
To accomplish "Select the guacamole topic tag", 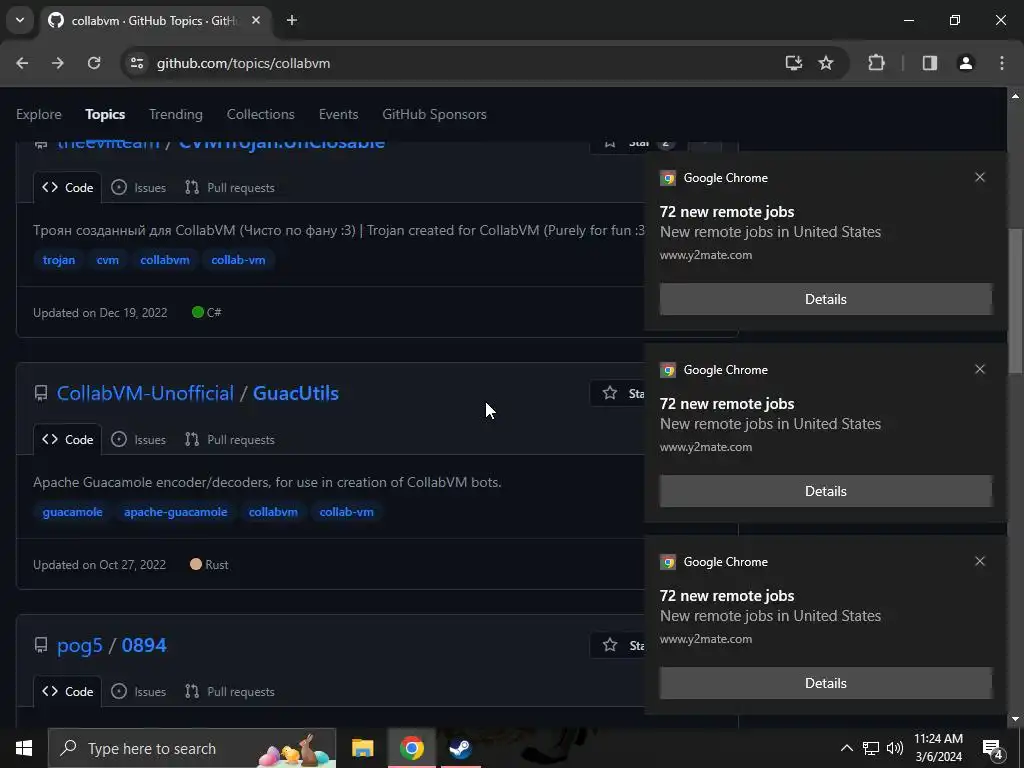I will (x=72, y=512).
